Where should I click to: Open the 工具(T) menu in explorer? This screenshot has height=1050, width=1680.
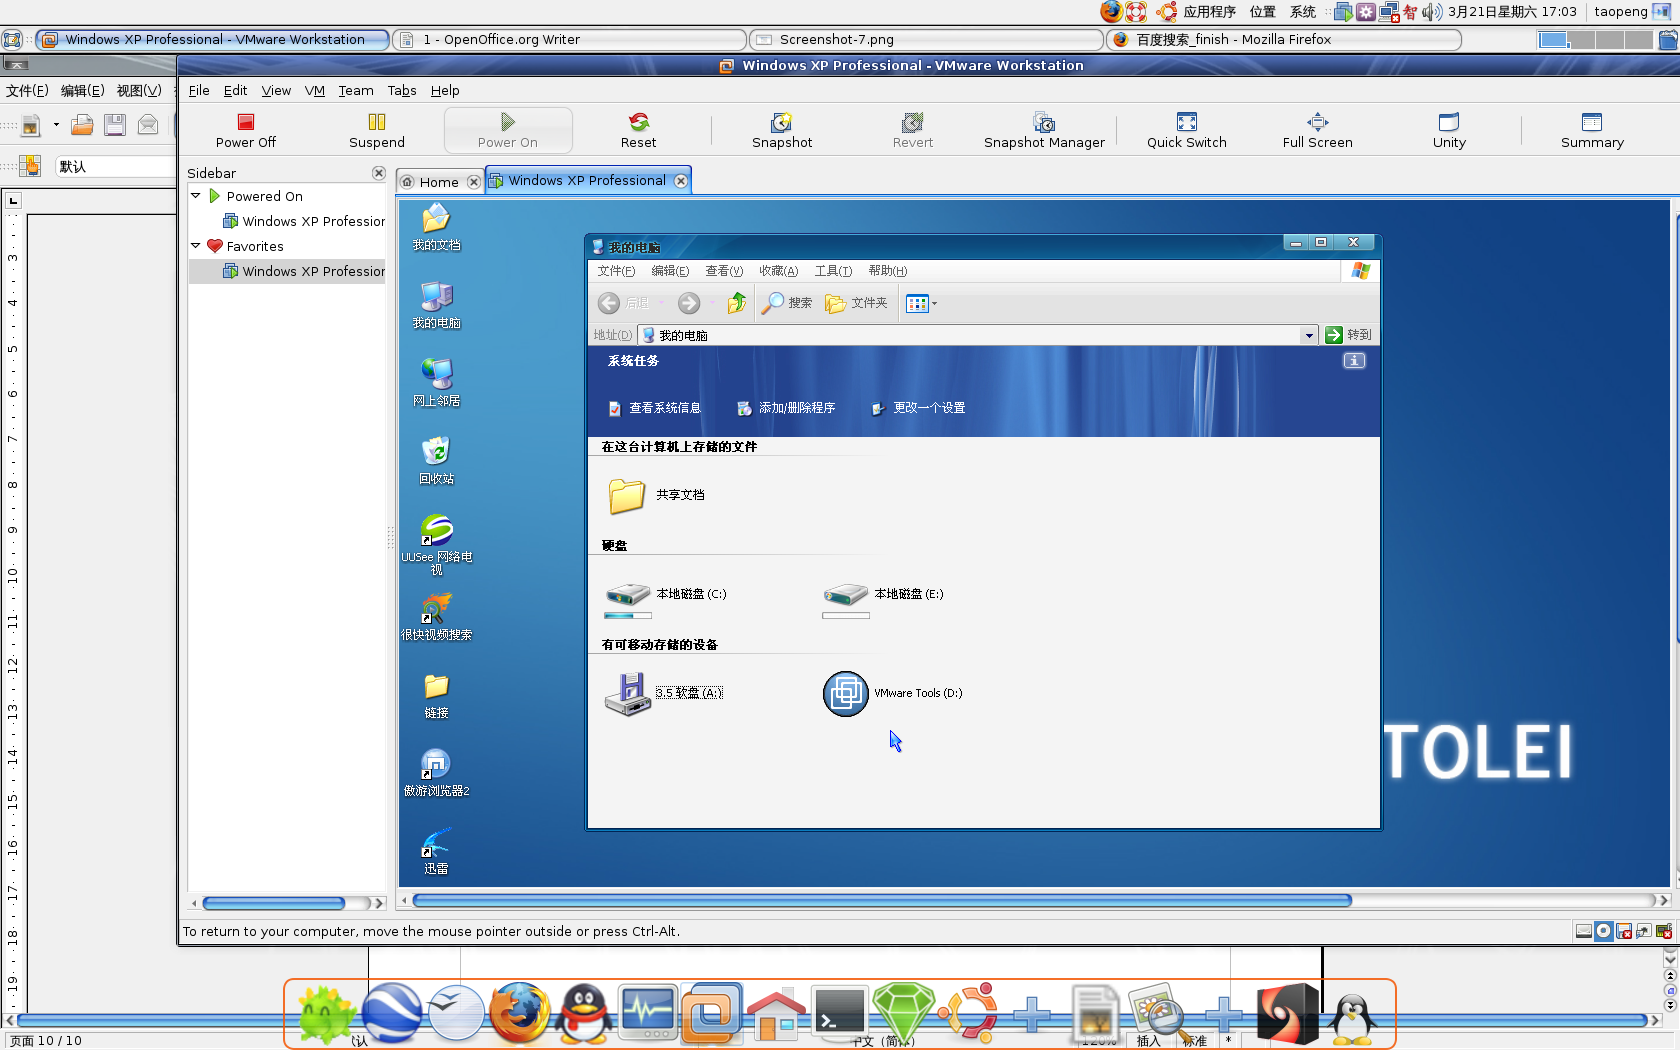tap(833, 271)
